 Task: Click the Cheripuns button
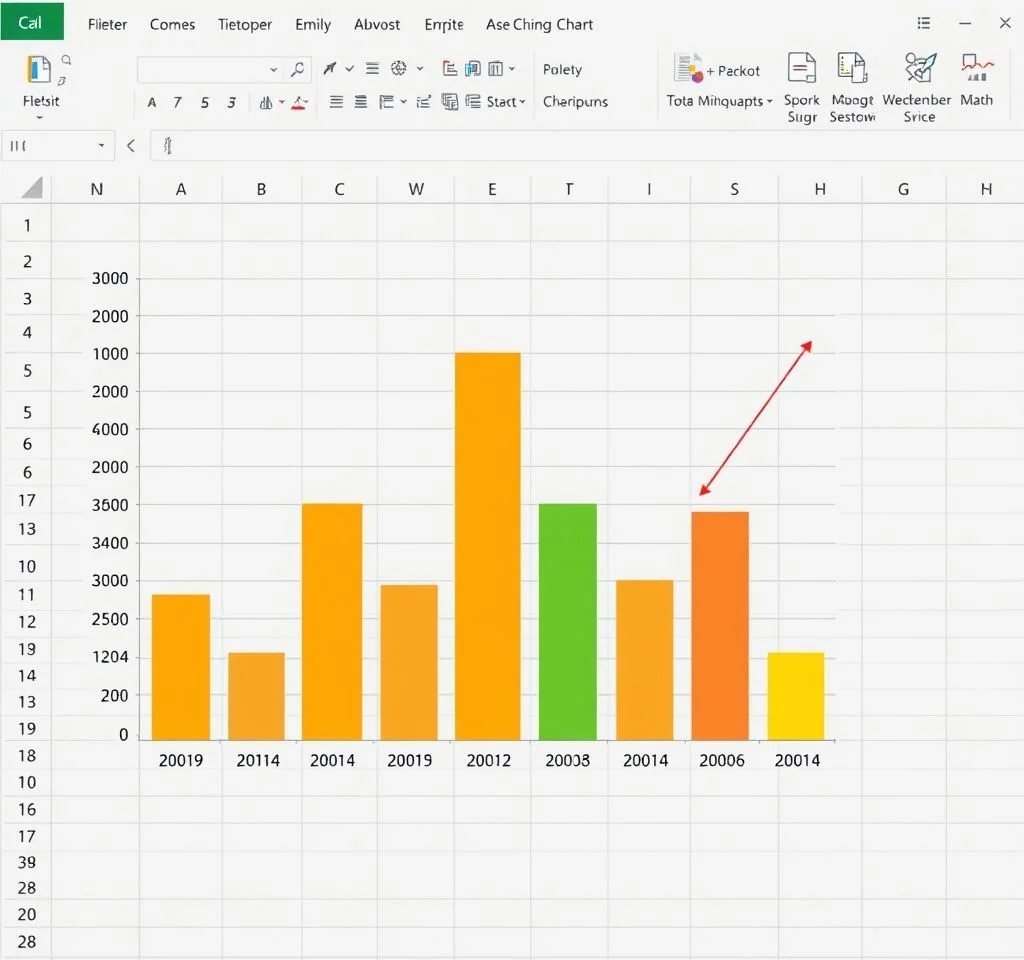pos(575,101)
